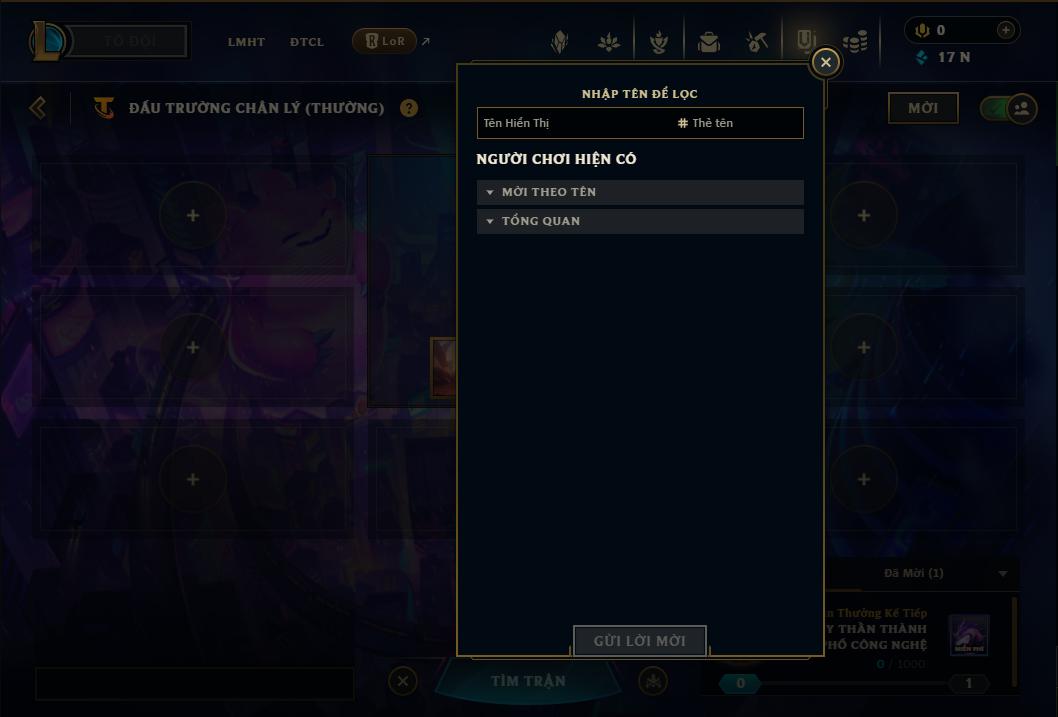Collapse the MỜI THEO TÊN section
This screenshot has width=1058, height=717.
(x=640, y=192)
